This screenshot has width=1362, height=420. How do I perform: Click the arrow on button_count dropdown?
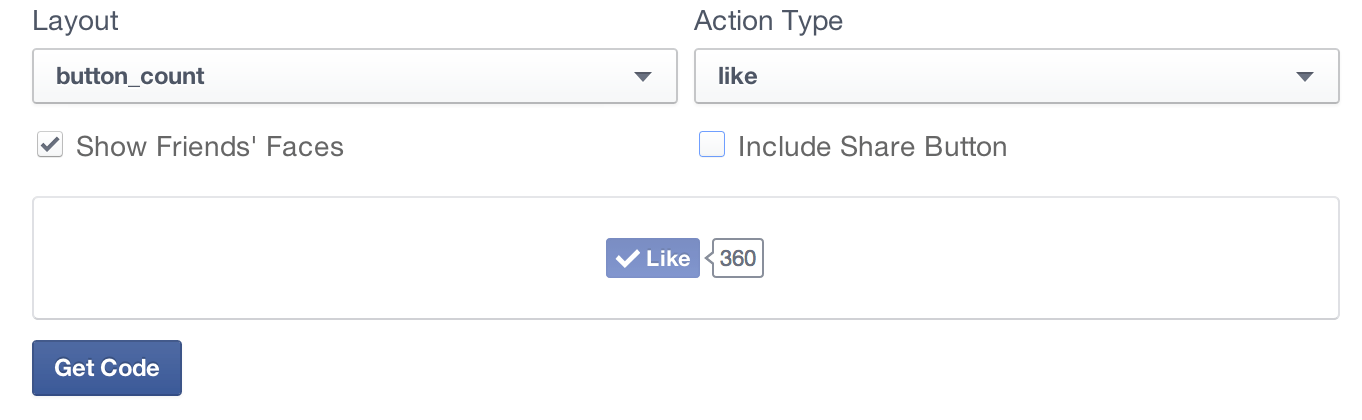[x=643, y=76]
